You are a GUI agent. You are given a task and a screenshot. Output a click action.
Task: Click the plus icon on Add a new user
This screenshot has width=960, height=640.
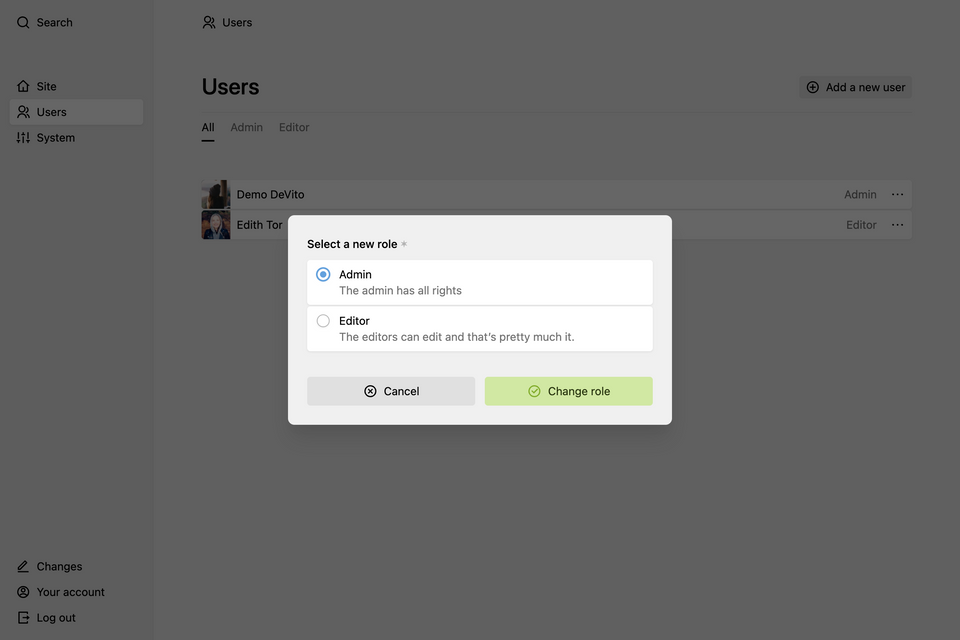[x=812, y=88]
